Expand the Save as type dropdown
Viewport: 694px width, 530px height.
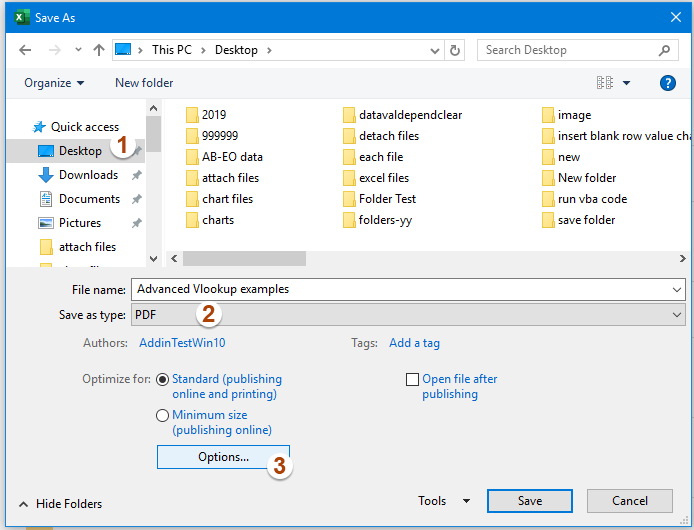coord(678,315)
